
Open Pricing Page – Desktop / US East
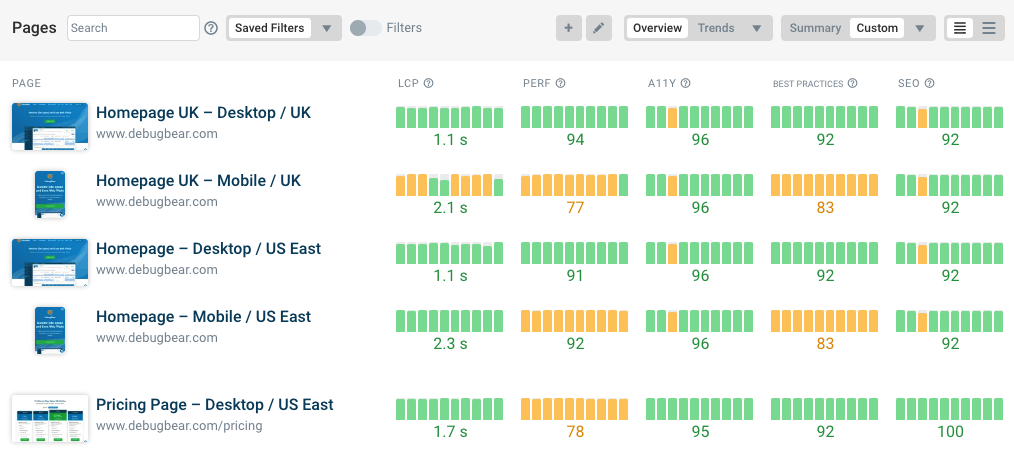point(214,405)
